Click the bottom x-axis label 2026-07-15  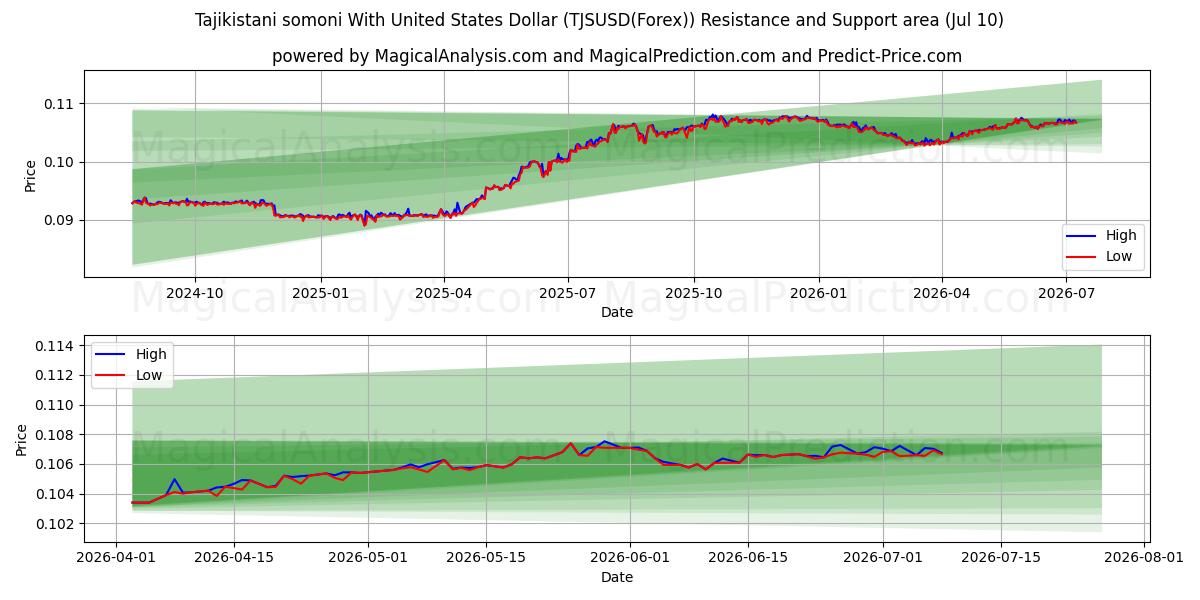click(1001, 559)
